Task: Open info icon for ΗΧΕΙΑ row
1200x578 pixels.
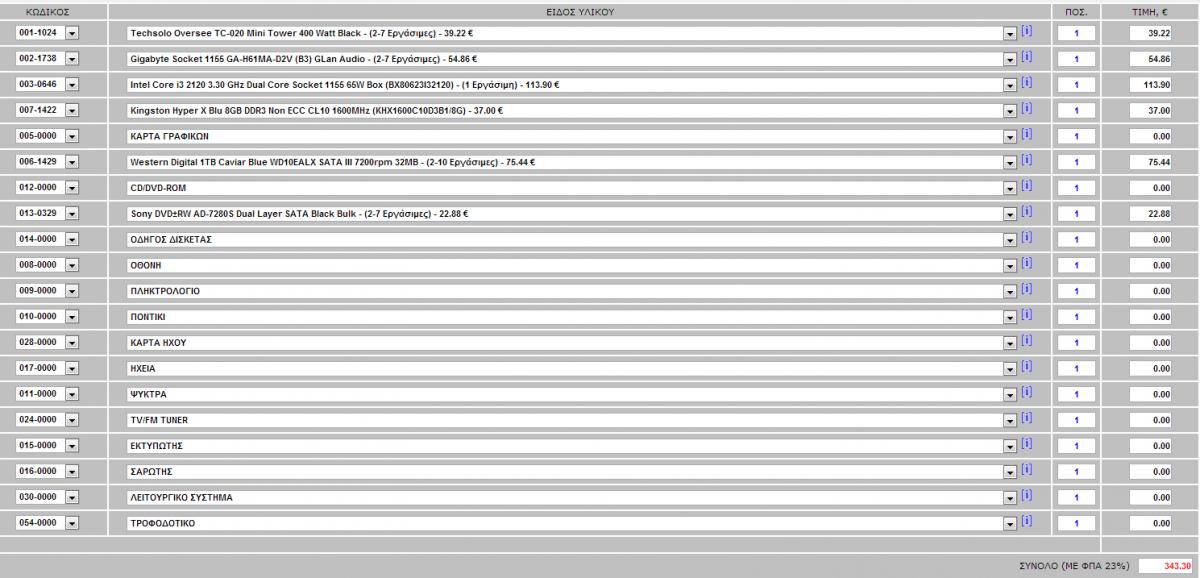Action: point(1026,366)
